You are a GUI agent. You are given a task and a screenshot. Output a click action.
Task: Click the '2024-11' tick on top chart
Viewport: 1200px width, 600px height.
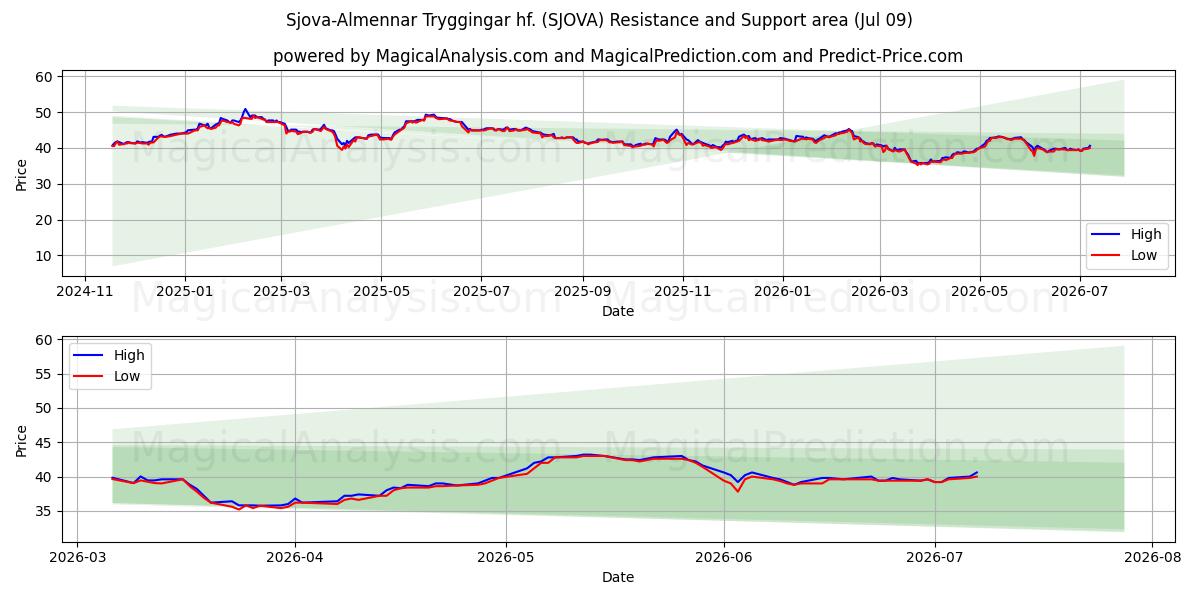pyautogui.click(x=84, y=291)
